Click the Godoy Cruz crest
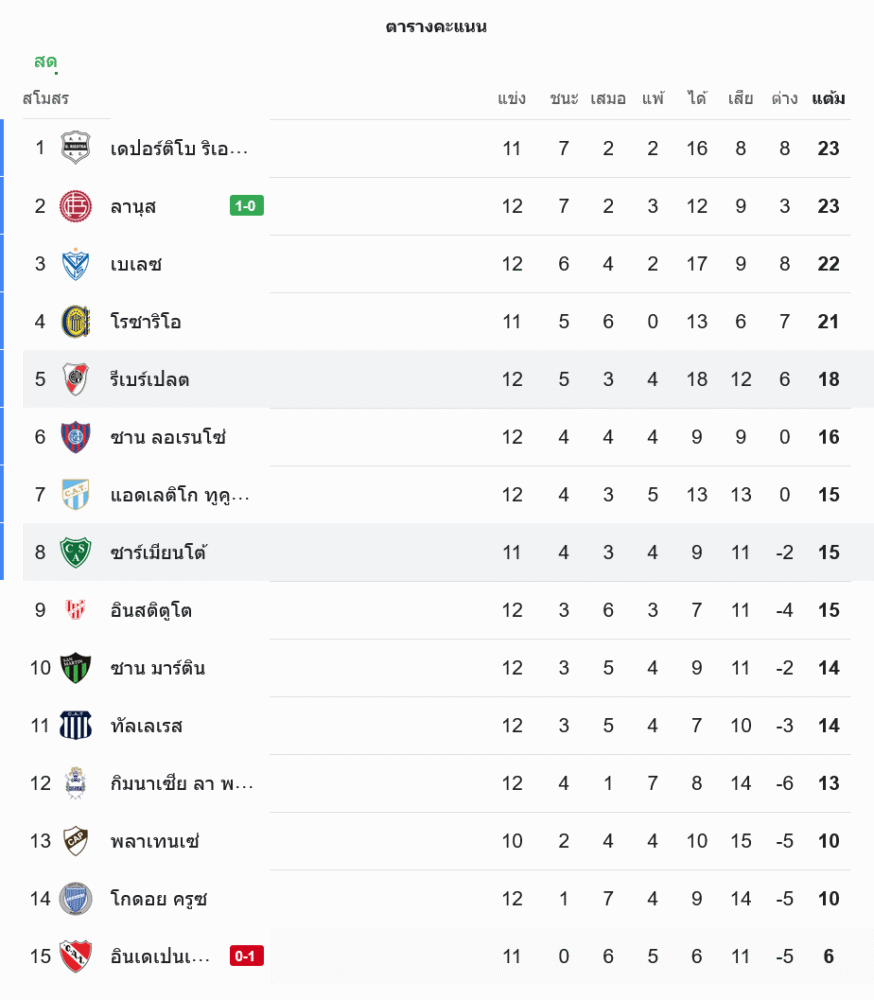Screen dimensions: 874x1000 [x=75, y=898]
